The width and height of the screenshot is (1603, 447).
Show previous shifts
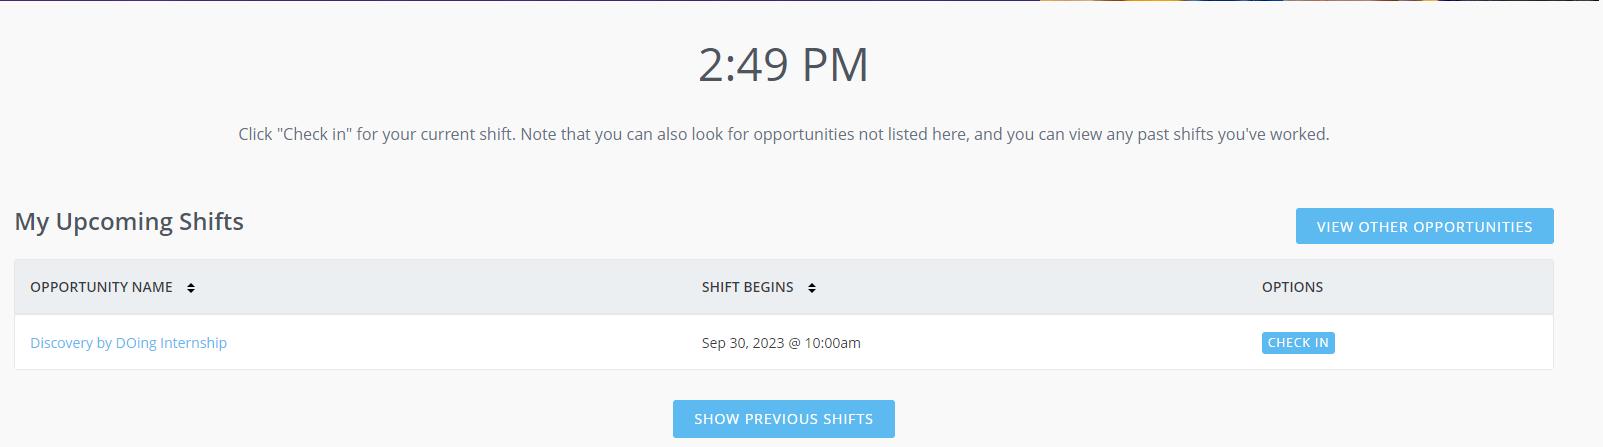(x=783, y=419)
